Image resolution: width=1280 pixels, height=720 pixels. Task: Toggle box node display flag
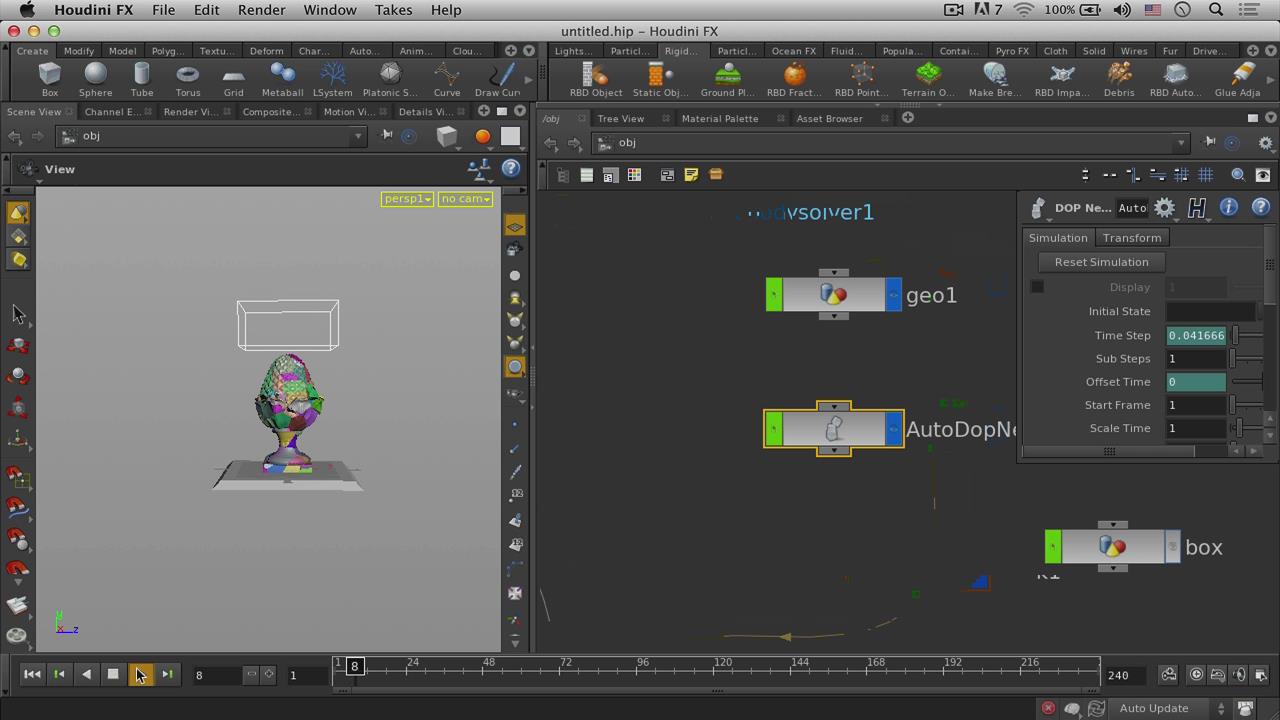pyautogui.click(x=1172, y=547)
